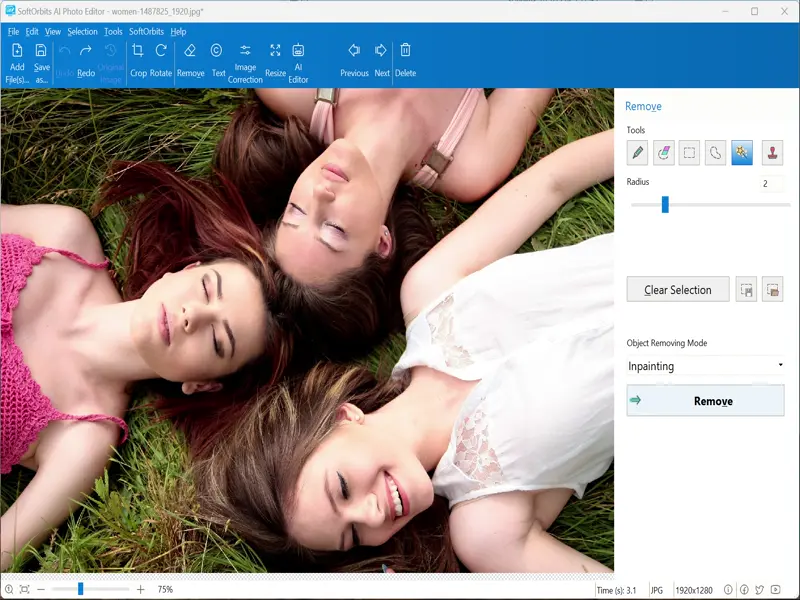Viewport: 800px width, 600px height.
Task: Go to the Previous image
Action: tap(354, 61)
